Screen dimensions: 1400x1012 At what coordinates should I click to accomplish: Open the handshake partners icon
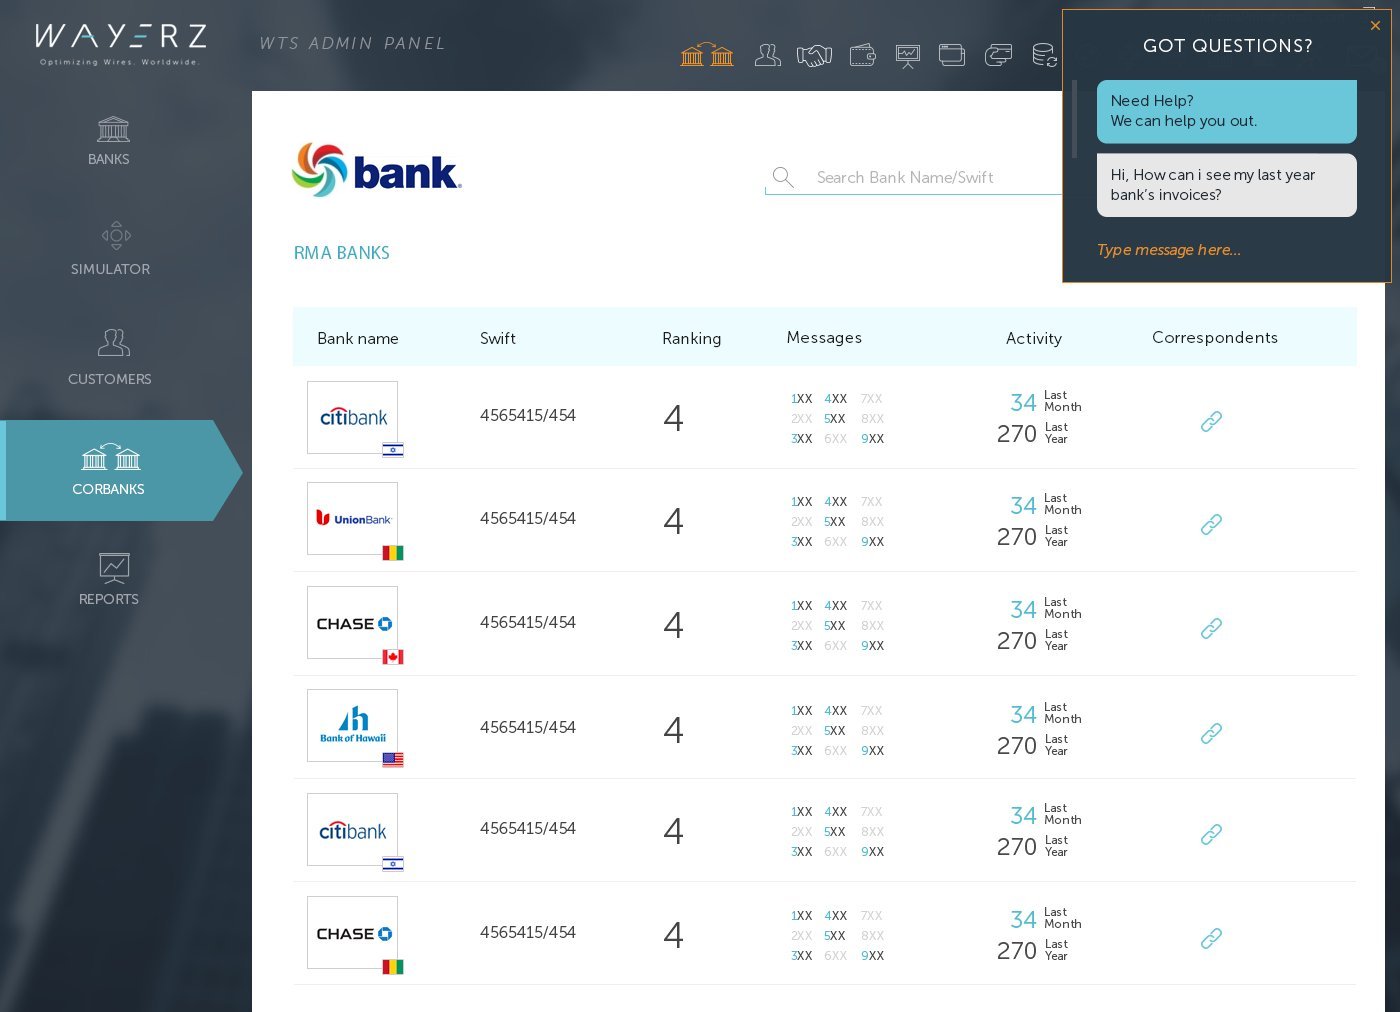pyautogui.click(x=814, y=56)
